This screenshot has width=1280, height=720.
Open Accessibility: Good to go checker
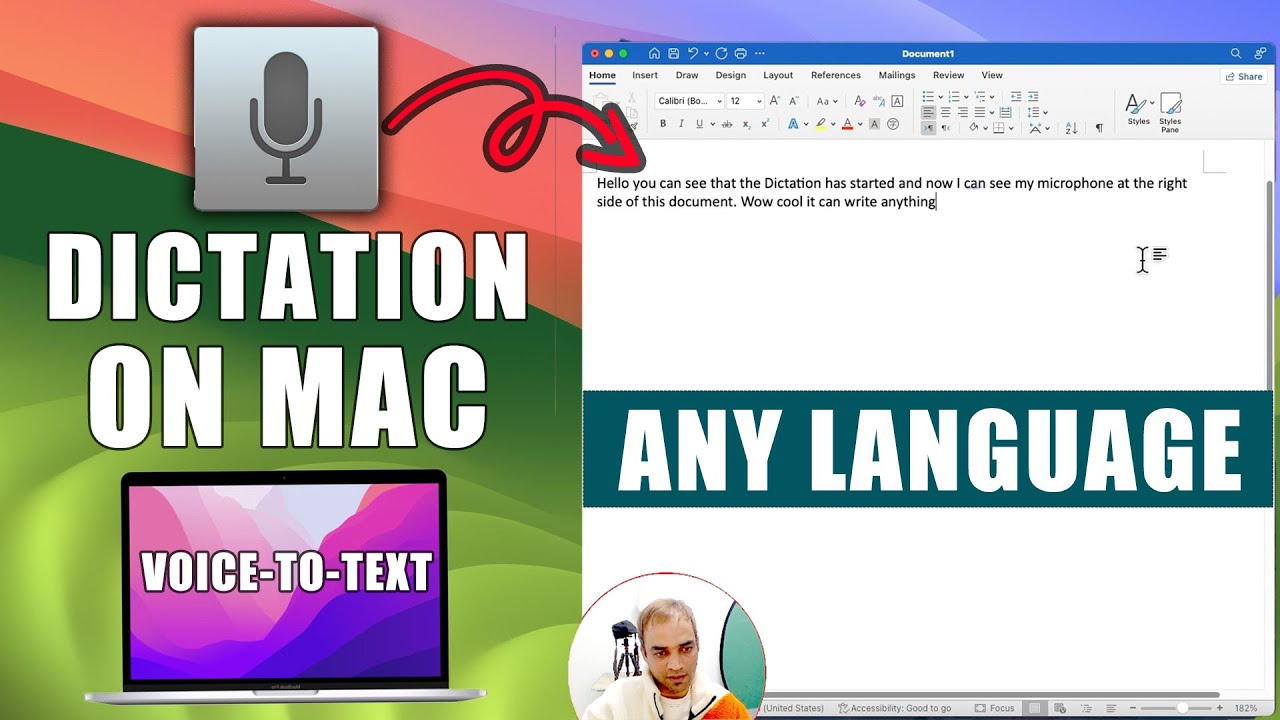pos(894,708)
